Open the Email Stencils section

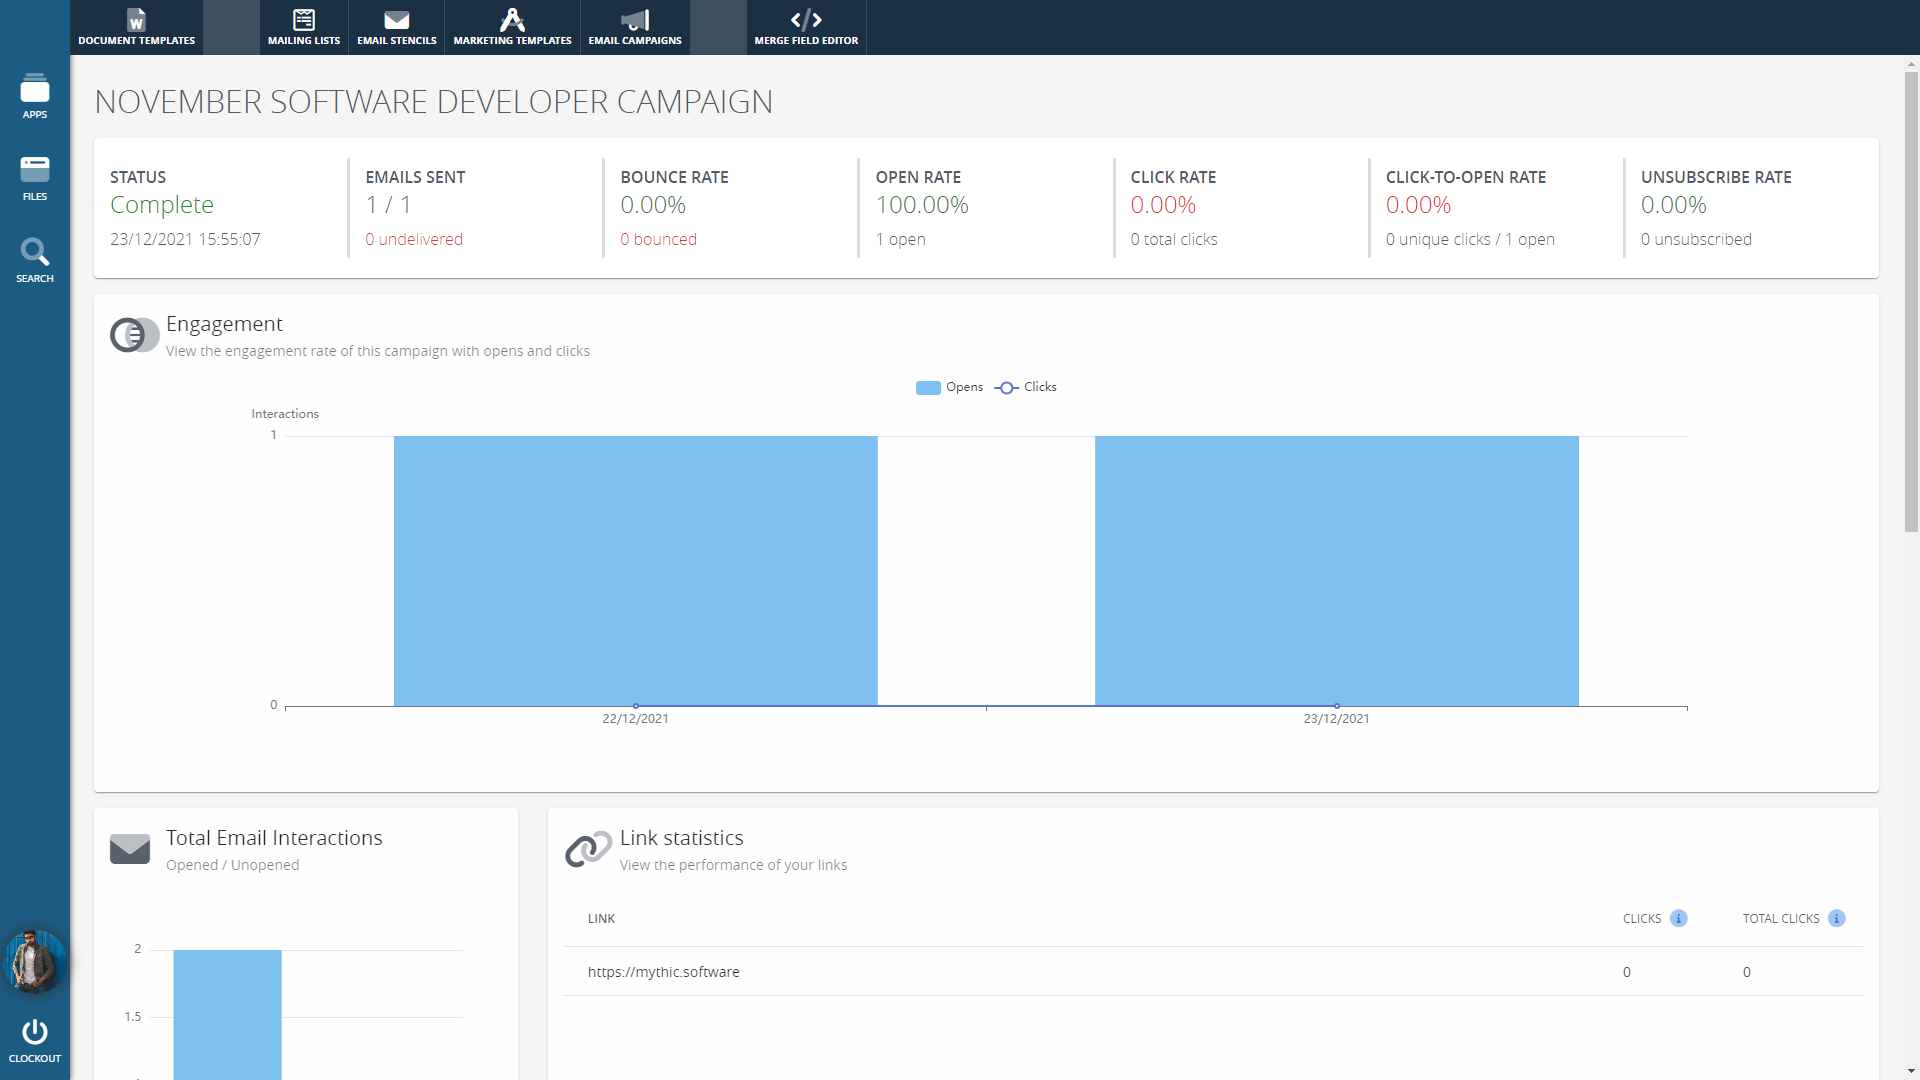[x=396, y=27]
